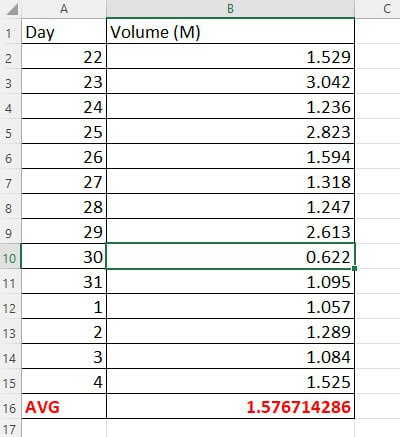Select column A header
The image size is (400, 437).
click(64, 9)
